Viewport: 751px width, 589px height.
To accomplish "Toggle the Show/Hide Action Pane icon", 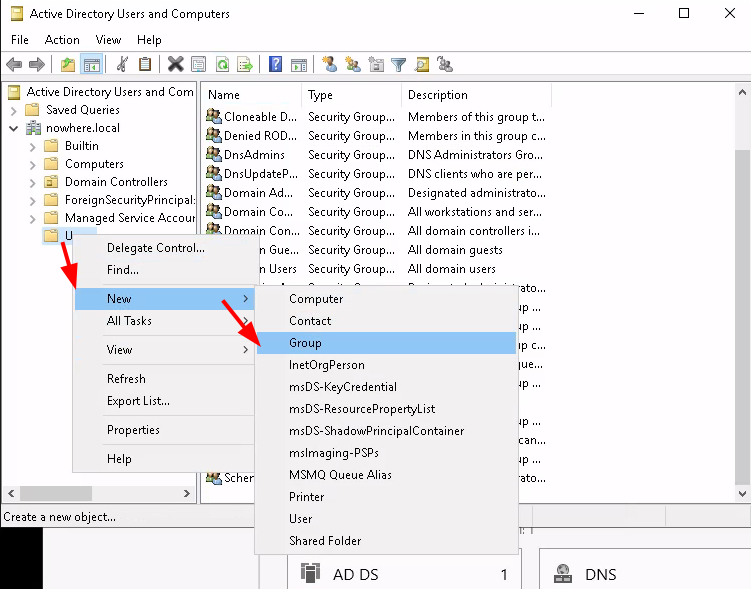I will coord(299,64).
